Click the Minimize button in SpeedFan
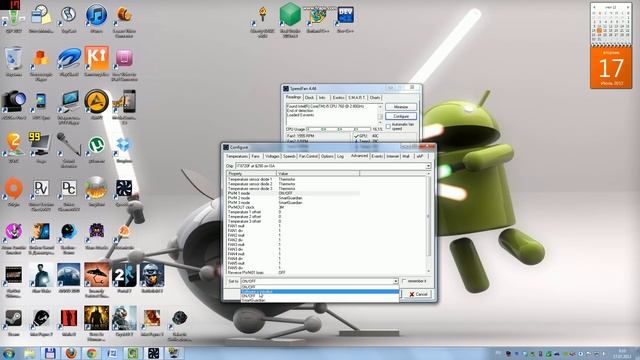Viewport: 640px width, 360px height. [x=401, y=107]
